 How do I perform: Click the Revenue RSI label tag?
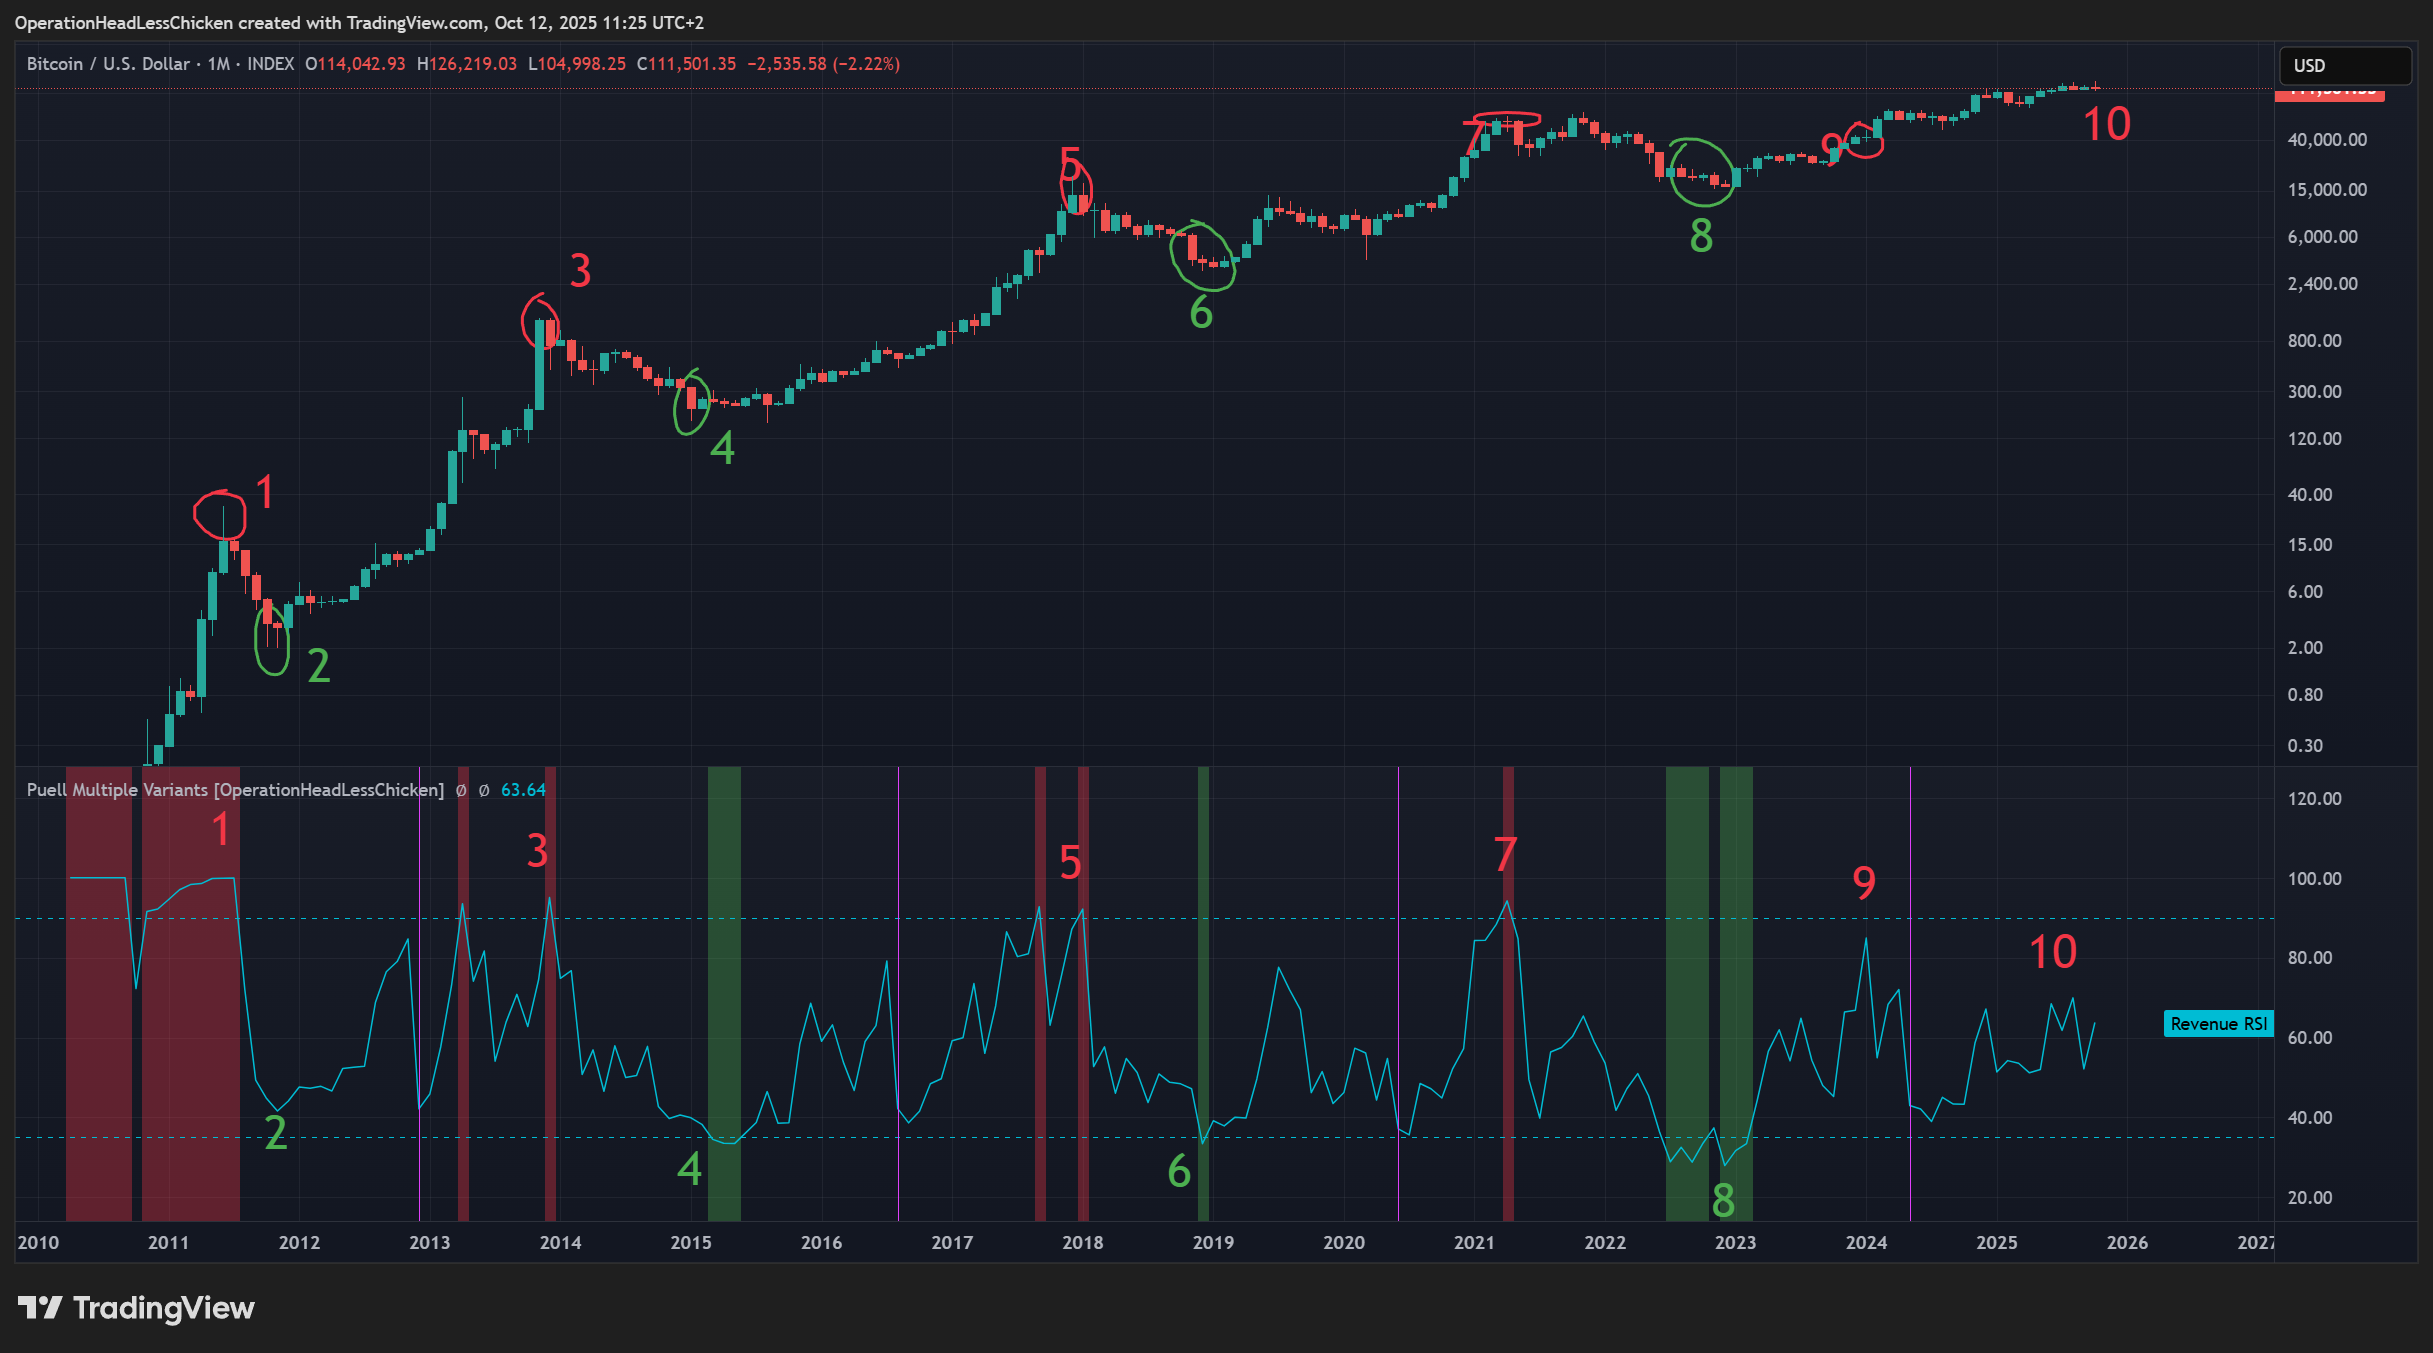point(2217,1023)
